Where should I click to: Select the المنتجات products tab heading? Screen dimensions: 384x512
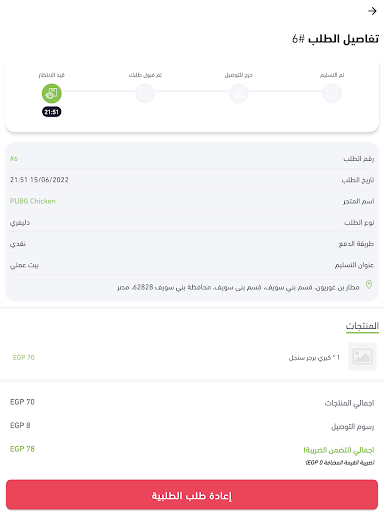pyautogui.click(x=362, y=326)
